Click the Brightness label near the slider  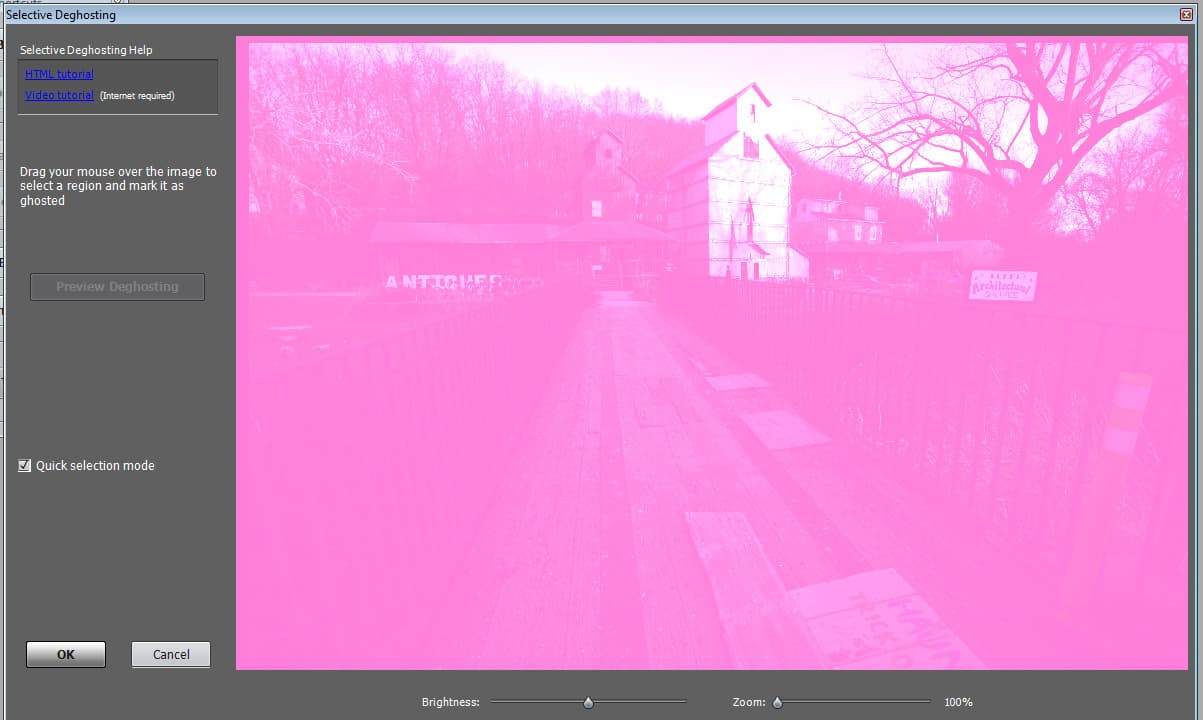[x=450, y=702]
